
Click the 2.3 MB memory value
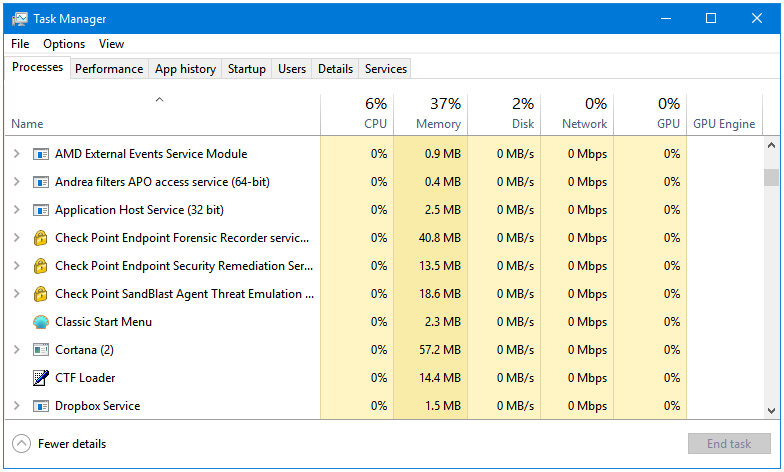[x=442, y=322]
